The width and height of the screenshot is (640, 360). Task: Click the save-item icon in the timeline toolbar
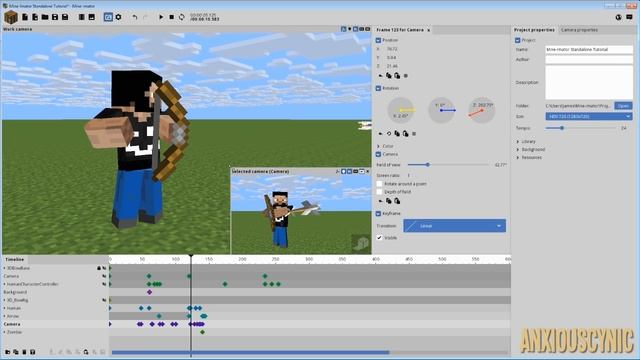pyautogui.click(x=33, y=352)
